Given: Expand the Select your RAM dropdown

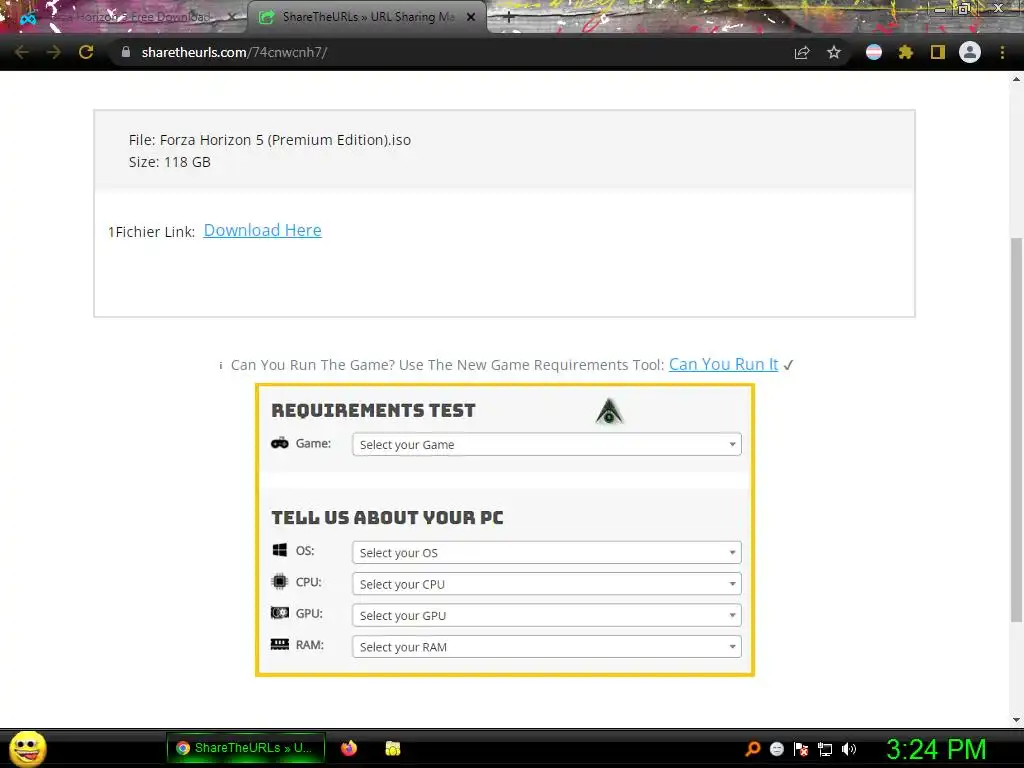Looking at the screenshot, I should pyautogui.click(x=547, y=647).
